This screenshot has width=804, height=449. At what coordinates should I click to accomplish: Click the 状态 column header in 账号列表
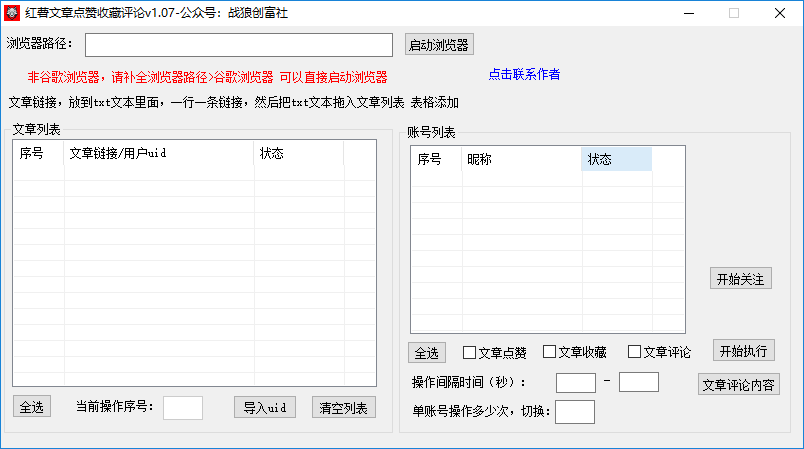pos(616,159)
